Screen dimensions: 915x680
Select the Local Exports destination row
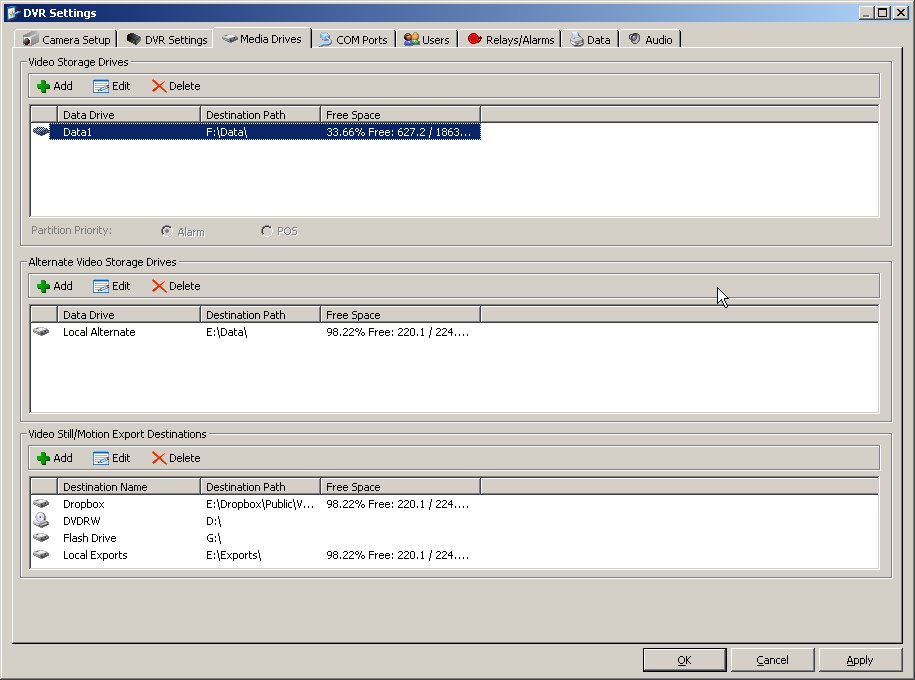[95, 555]
